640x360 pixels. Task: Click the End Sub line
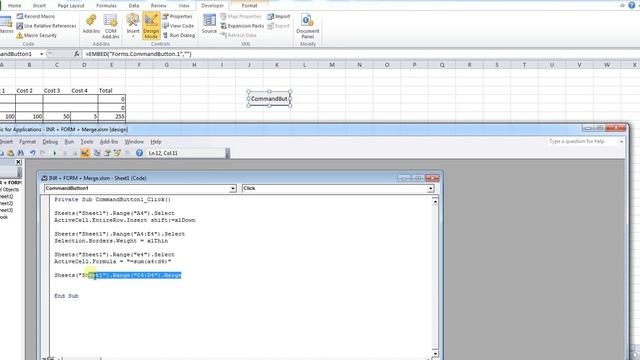66,296
